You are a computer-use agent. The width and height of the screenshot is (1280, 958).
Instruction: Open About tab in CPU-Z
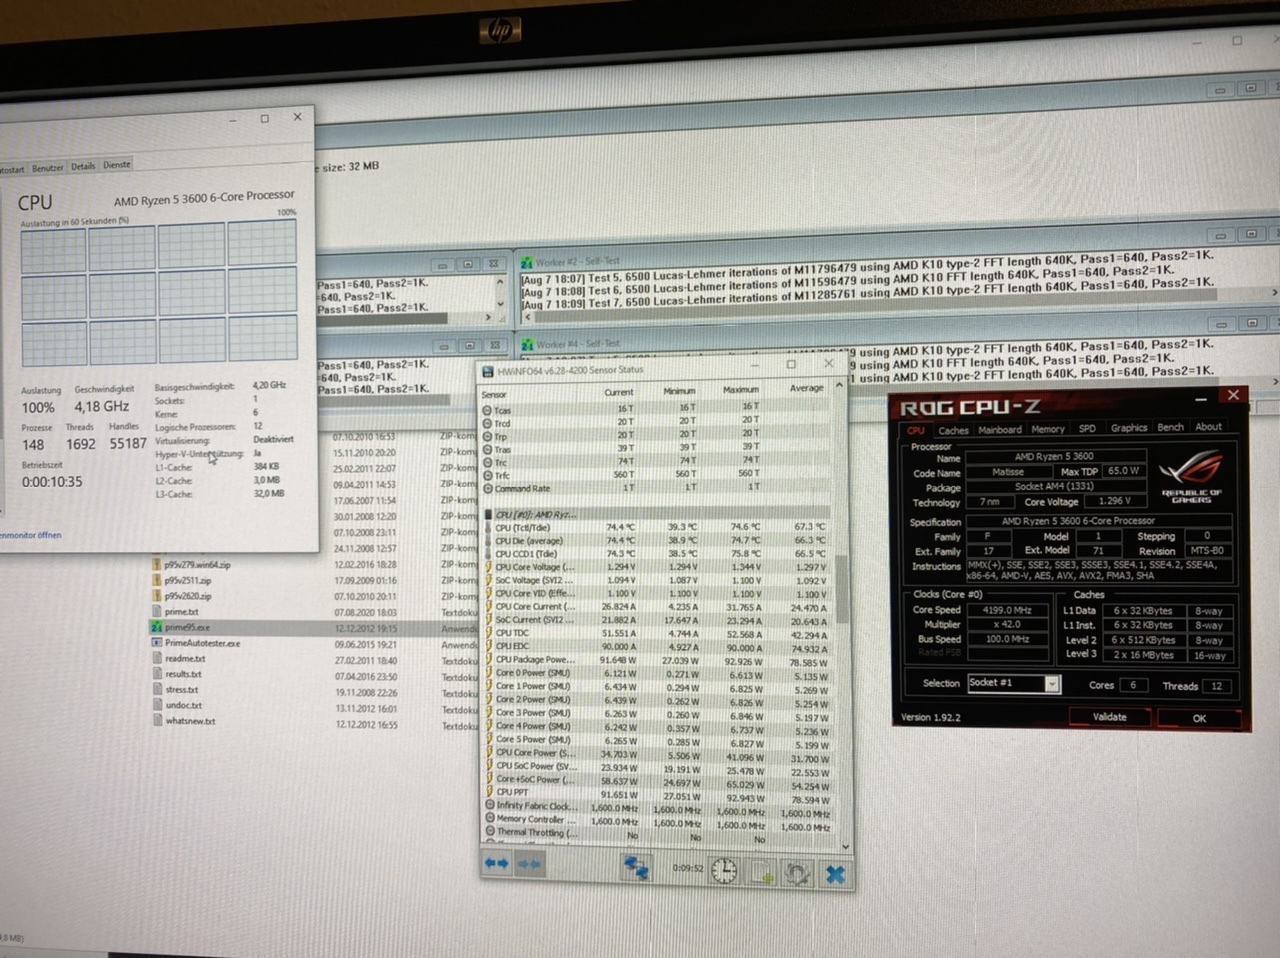pyautogui.click(x=1209, y=426)
